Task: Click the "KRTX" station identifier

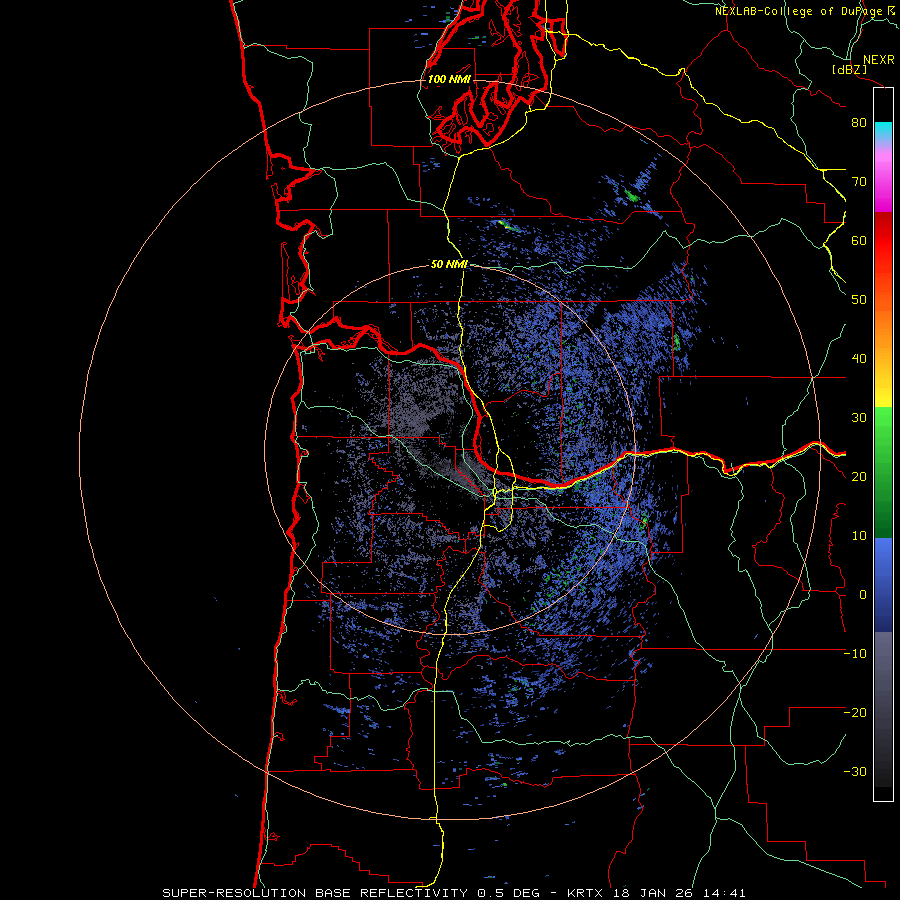Action: coord(585,893)
